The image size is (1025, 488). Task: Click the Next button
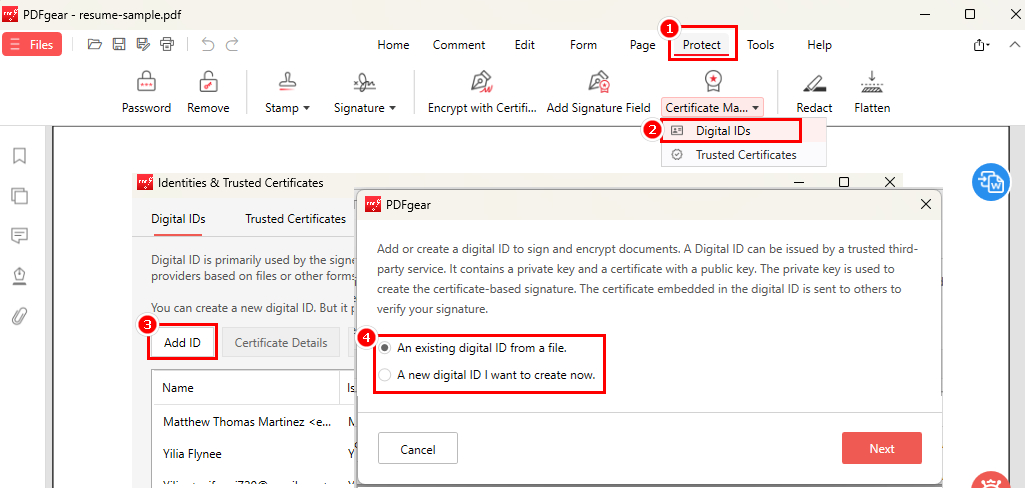(882, 449)
